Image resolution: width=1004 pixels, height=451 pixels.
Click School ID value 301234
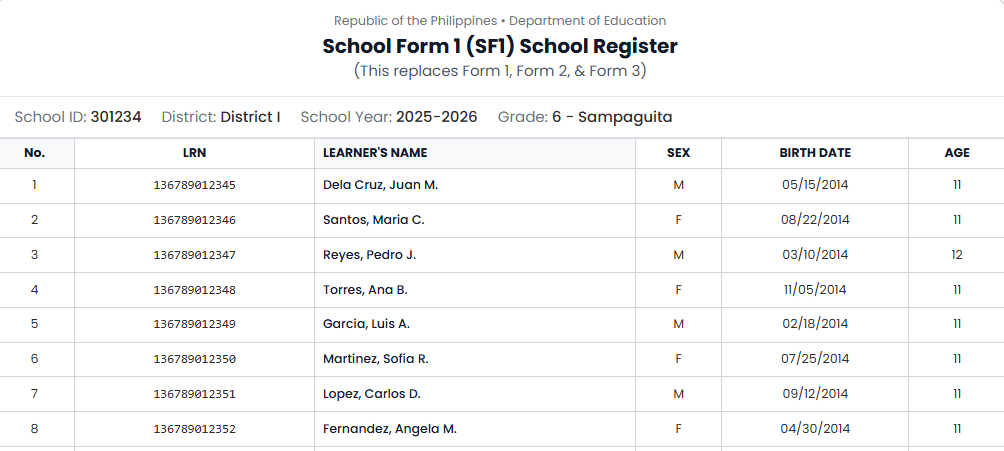(116, 117)
